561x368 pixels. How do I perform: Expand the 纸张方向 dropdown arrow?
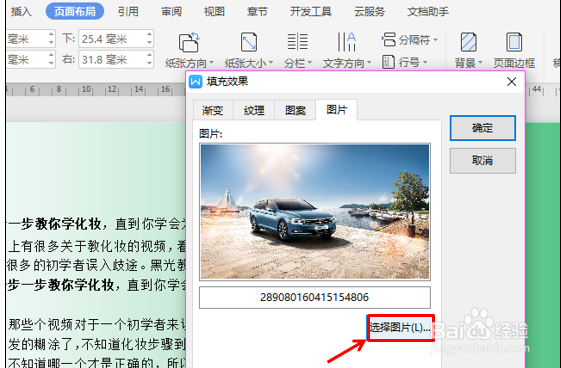(x=211, y=63)
